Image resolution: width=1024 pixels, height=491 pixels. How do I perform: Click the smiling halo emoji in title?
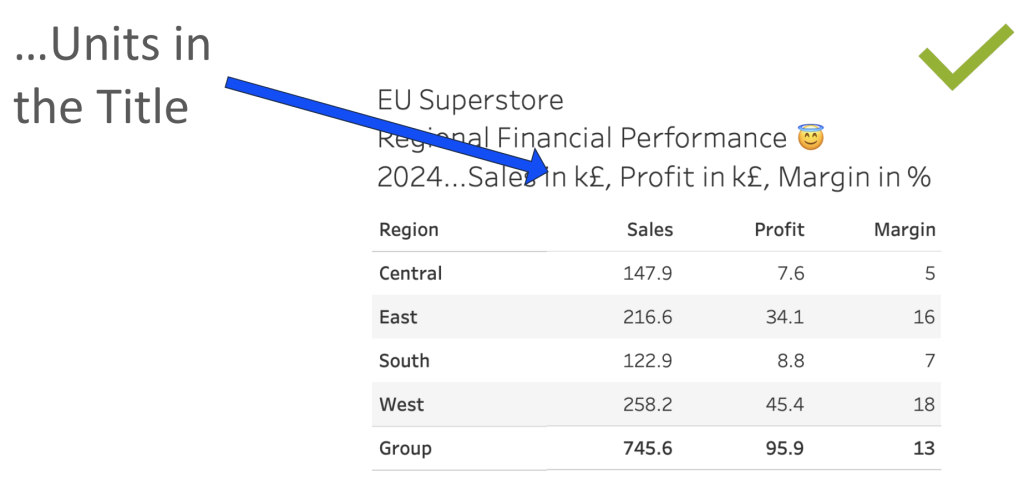coord(810,138)
